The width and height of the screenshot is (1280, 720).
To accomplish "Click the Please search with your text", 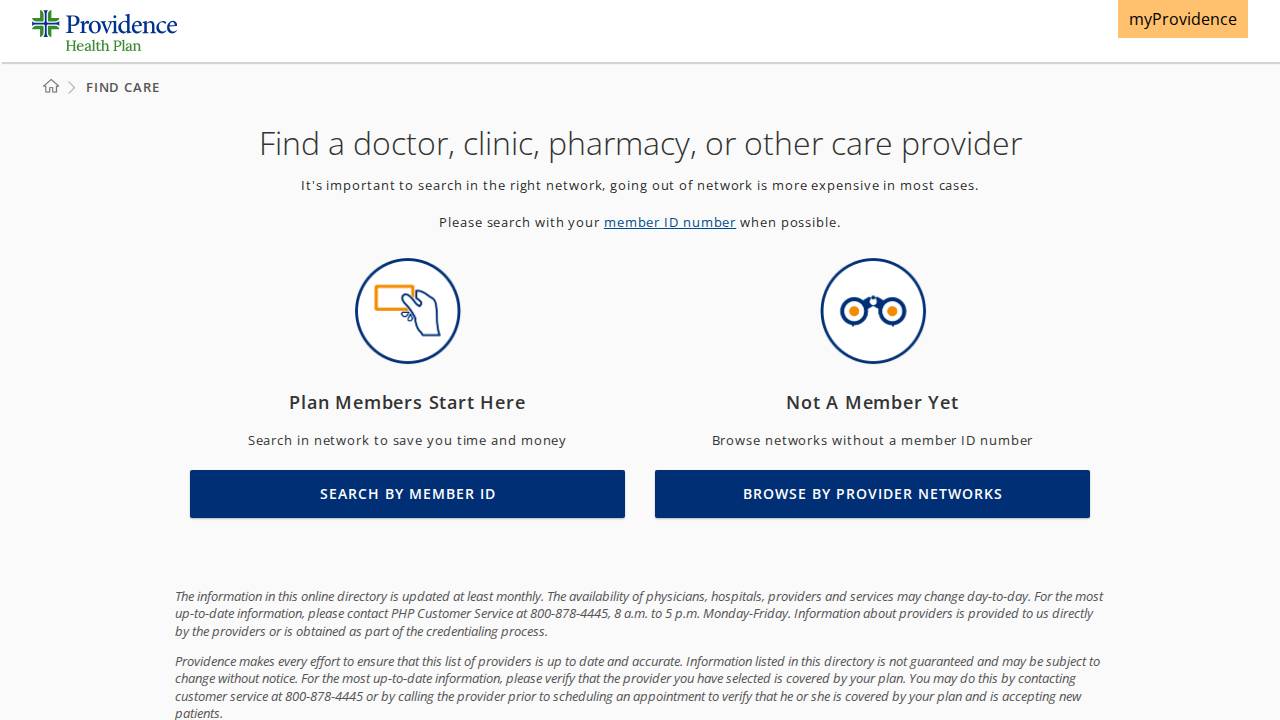I will (519, 222).
